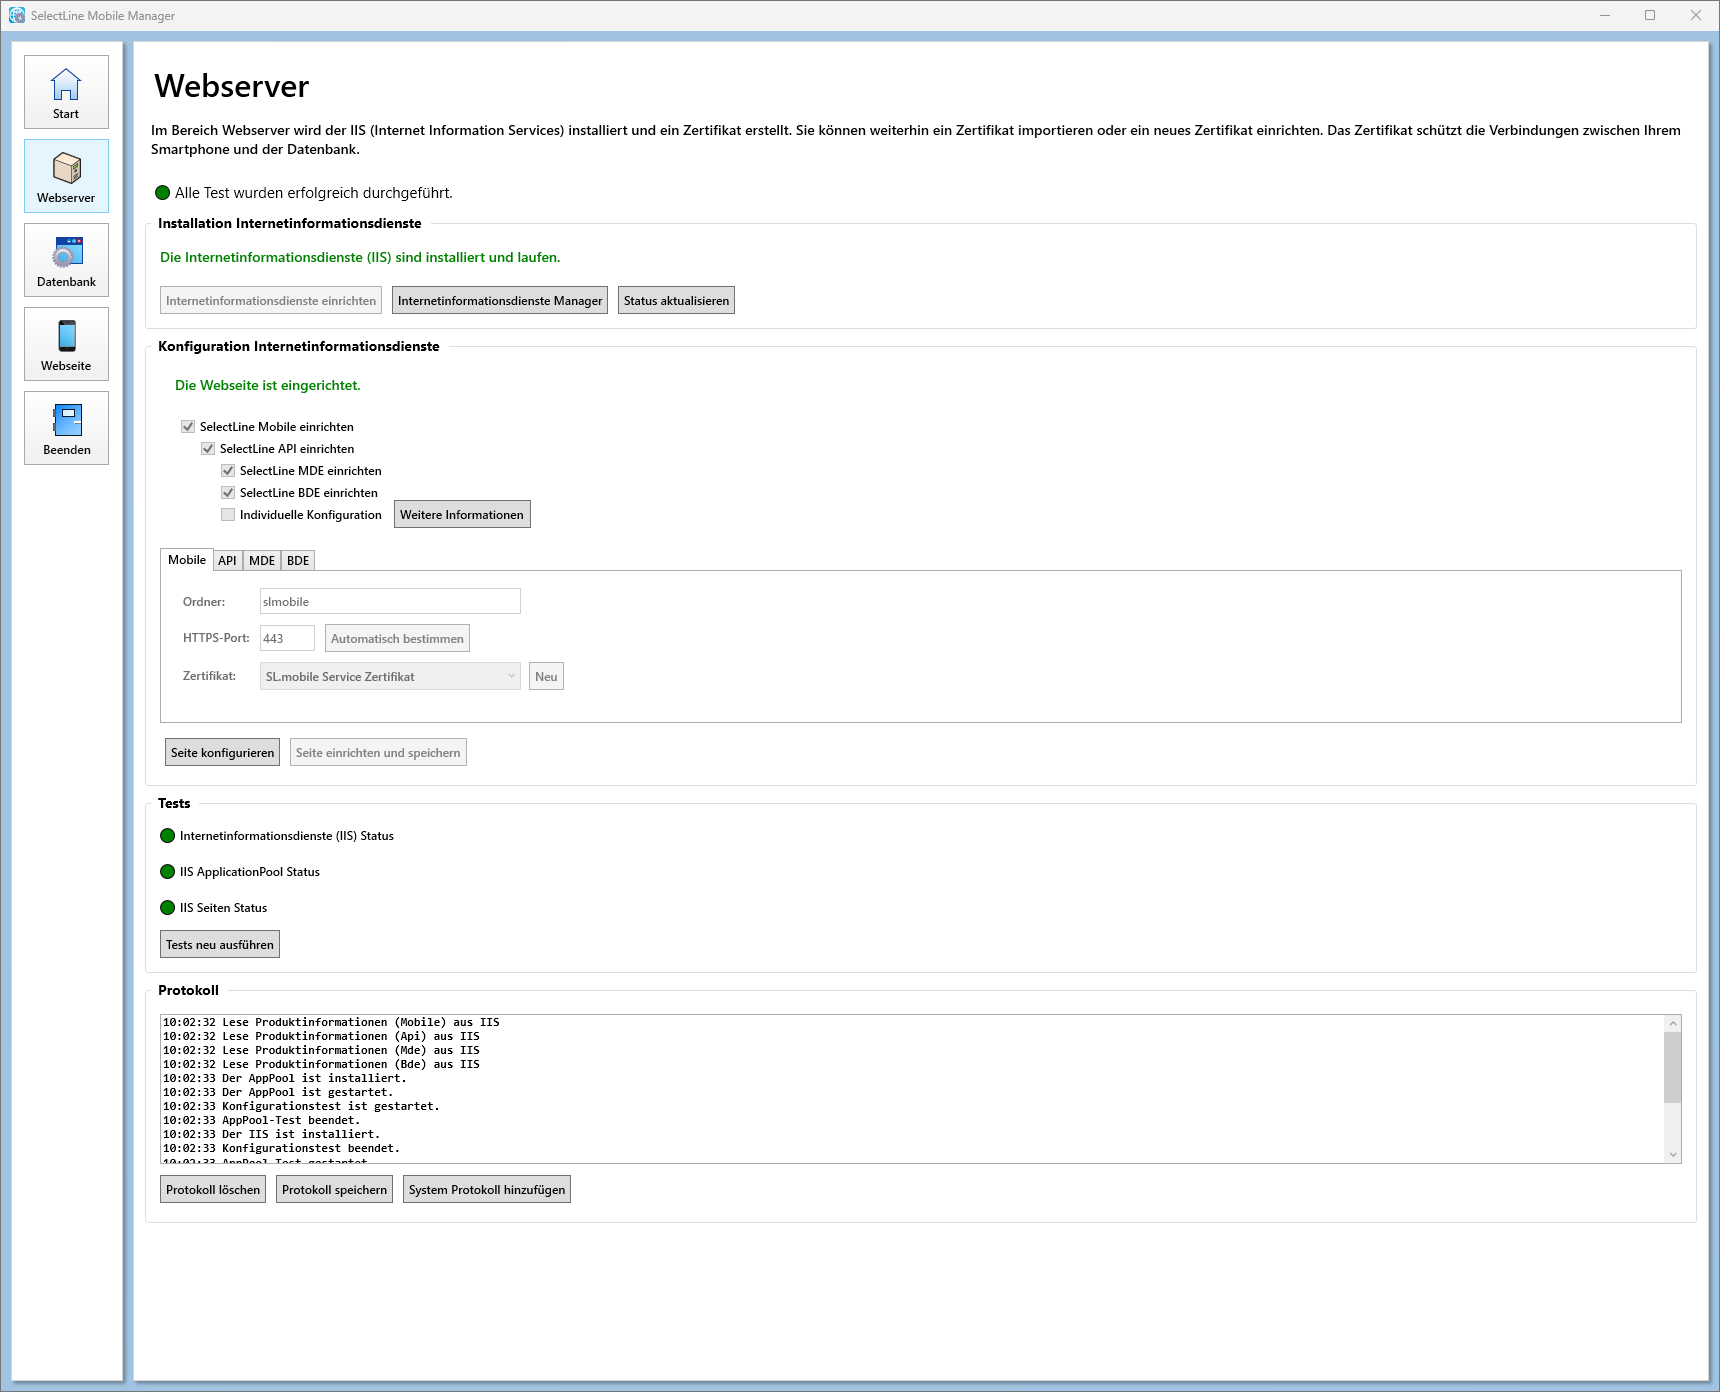Image resolution: width=1720 pixels, height=1392 pixels.
Task: Click the 'Der AppPool ist gestartet.' log line
Action: pos(278,1092)
